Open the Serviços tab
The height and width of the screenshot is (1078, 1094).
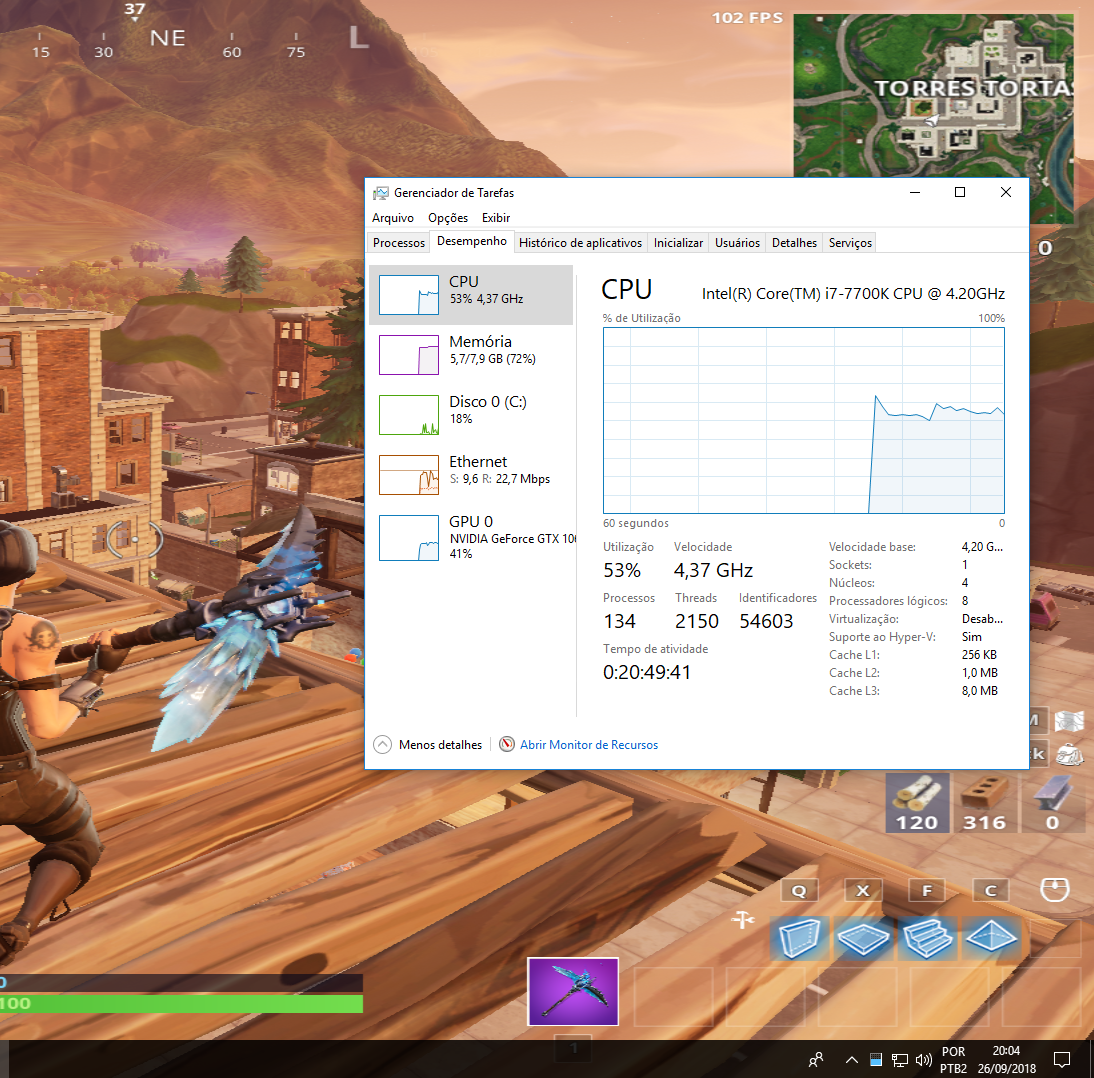pyautogui.click(x=850, y=243)
